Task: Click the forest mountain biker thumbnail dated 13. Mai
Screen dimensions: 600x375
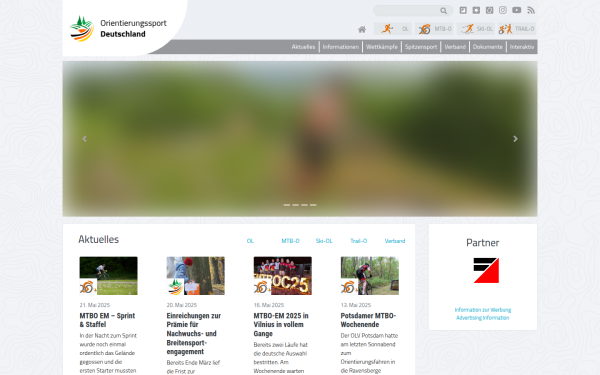Action: (370, 276)
